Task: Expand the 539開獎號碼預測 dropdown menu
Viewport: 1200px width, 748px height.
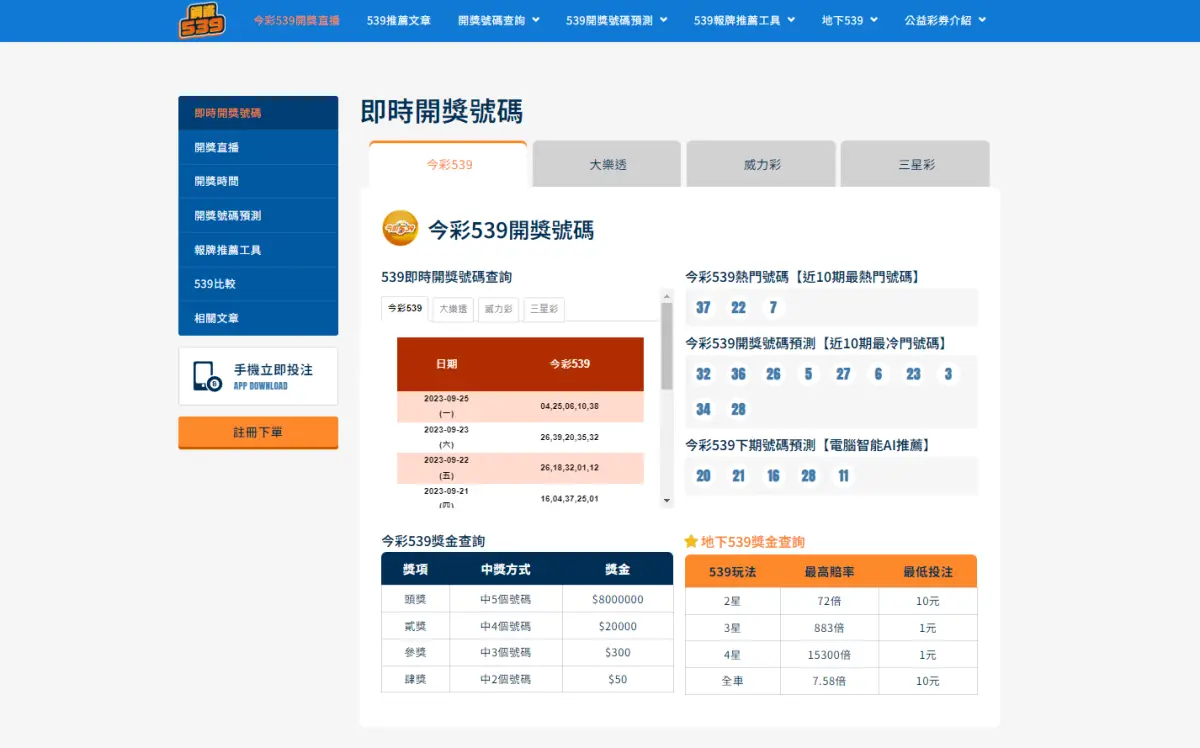Action: coord(616,20)
